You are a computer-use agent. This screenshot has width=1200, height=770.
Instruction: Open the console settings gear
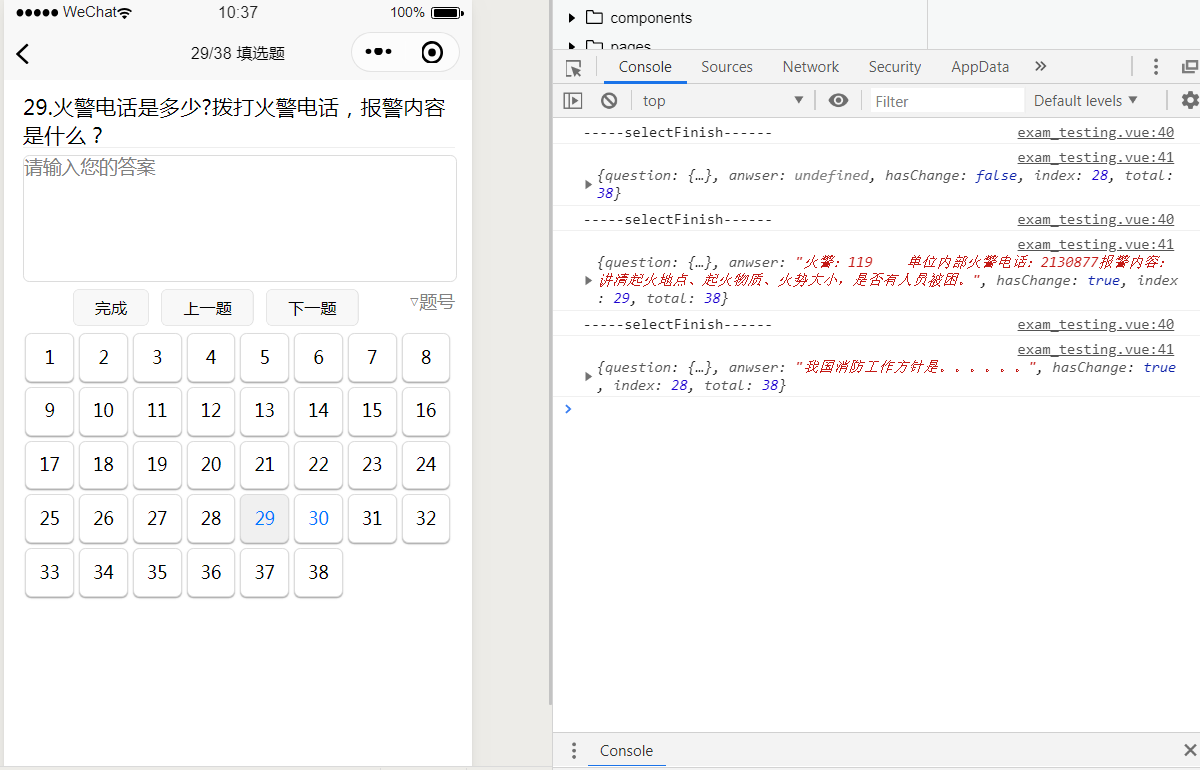[1189, 101]
